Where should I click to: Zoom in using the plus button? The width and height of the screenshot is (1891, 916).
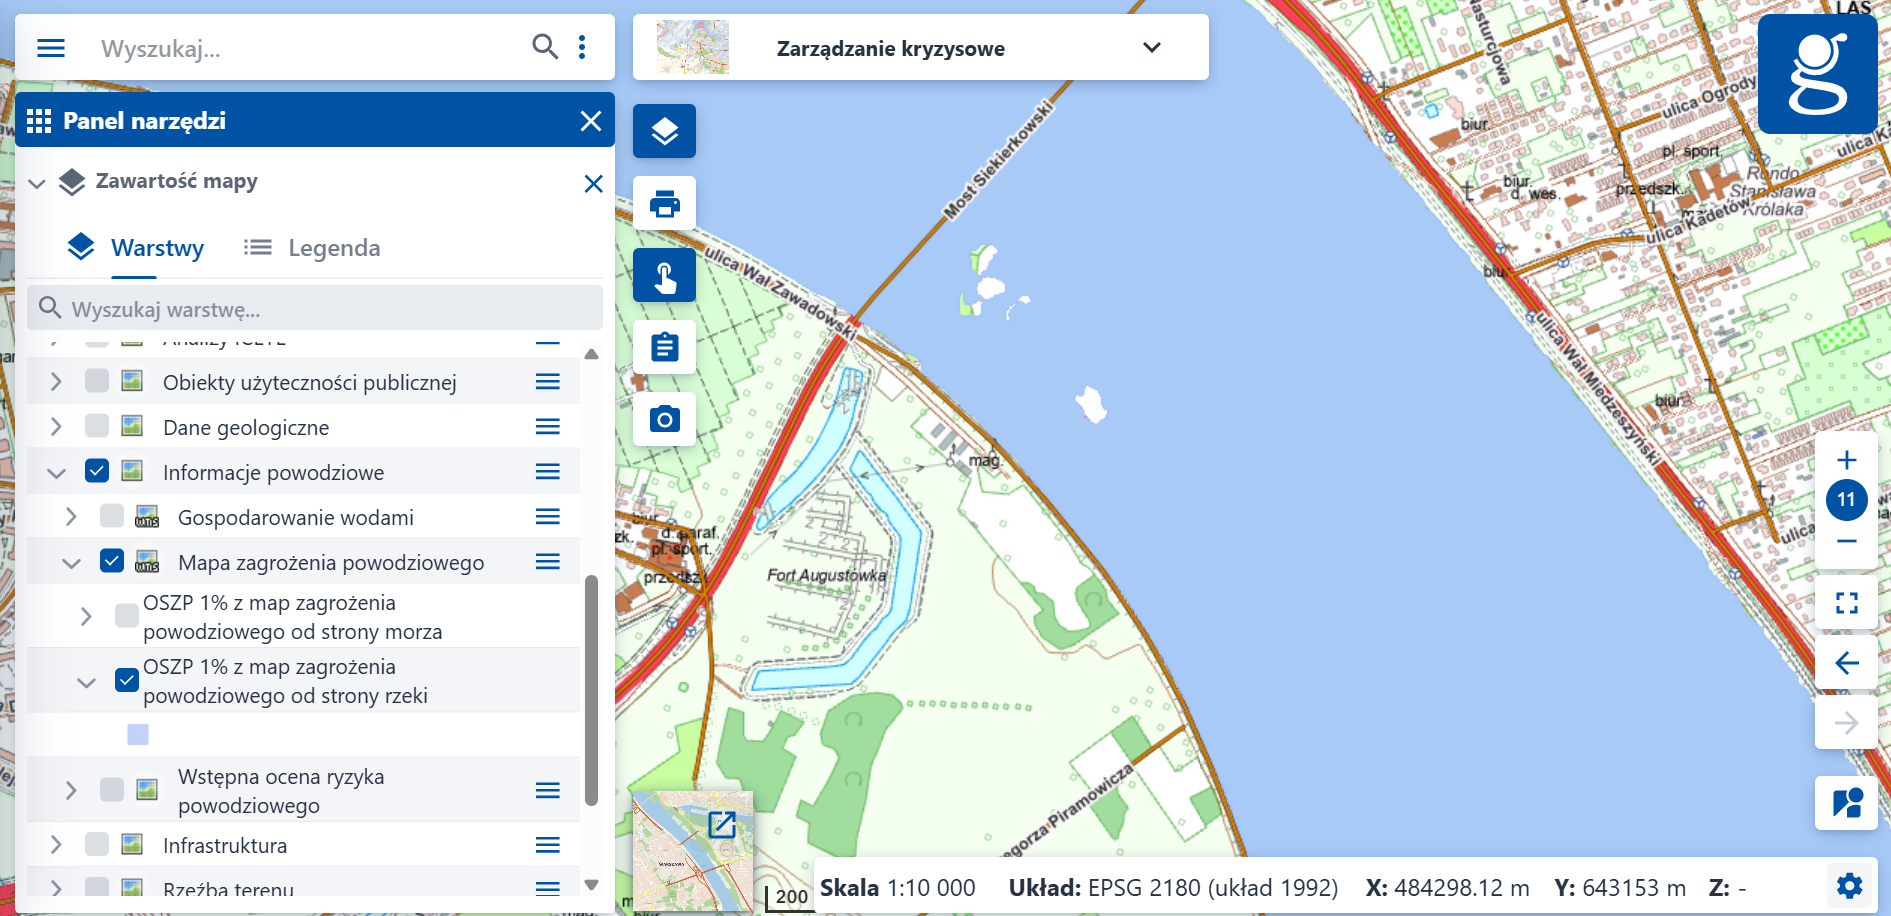1846,460
